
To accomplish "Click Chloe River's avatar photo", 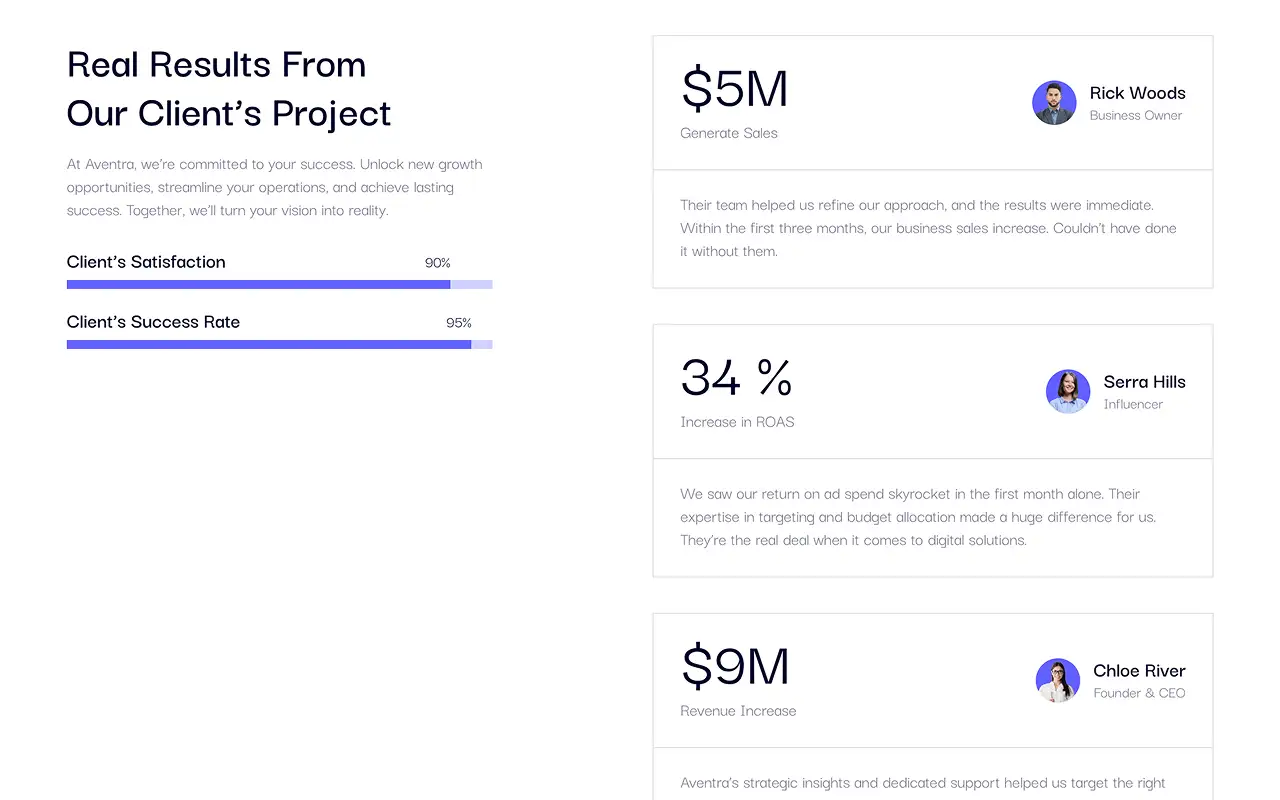I will [x=1058, y=681].
